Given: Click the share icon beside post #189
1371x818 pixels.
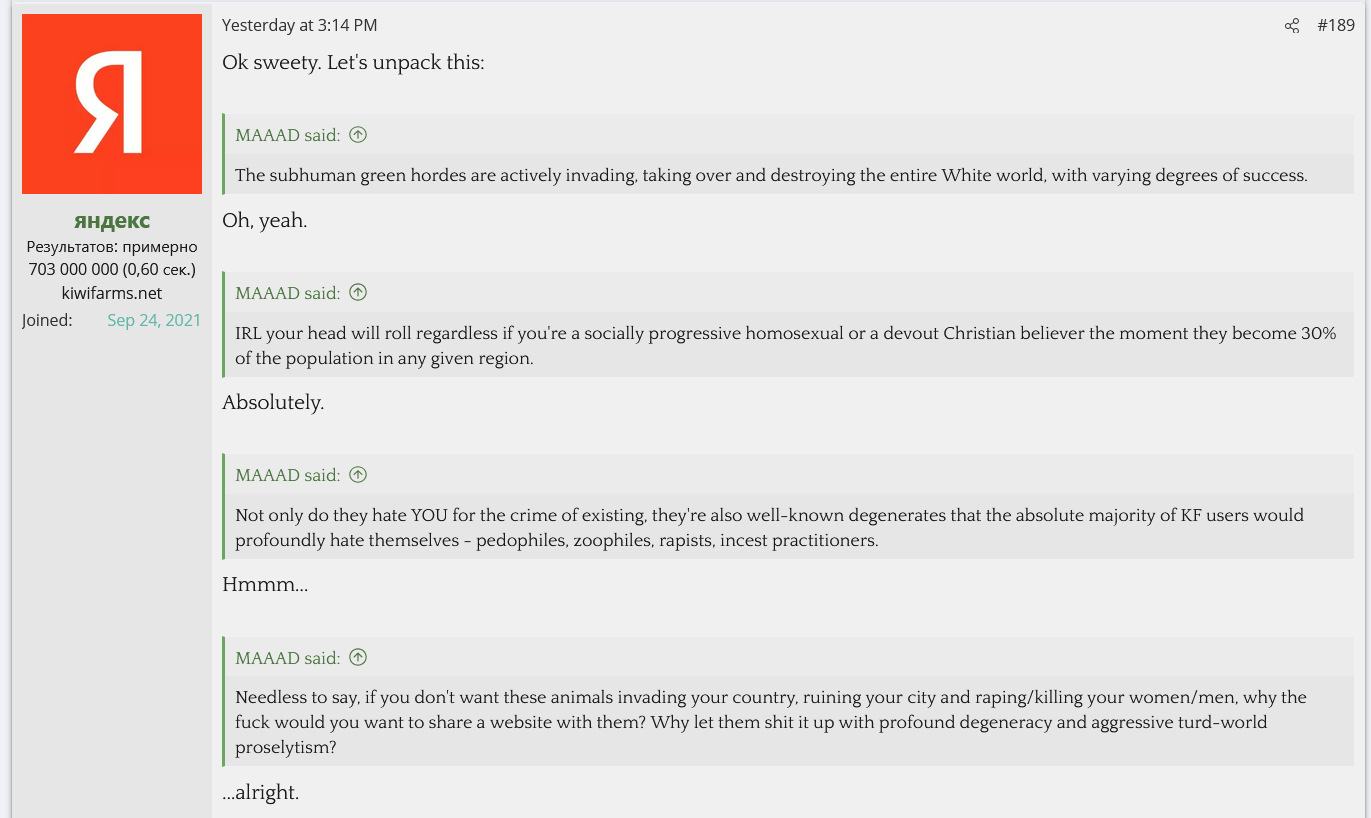Looking at the screenshot, I should pyautogui.click(x=1291, y=26).
